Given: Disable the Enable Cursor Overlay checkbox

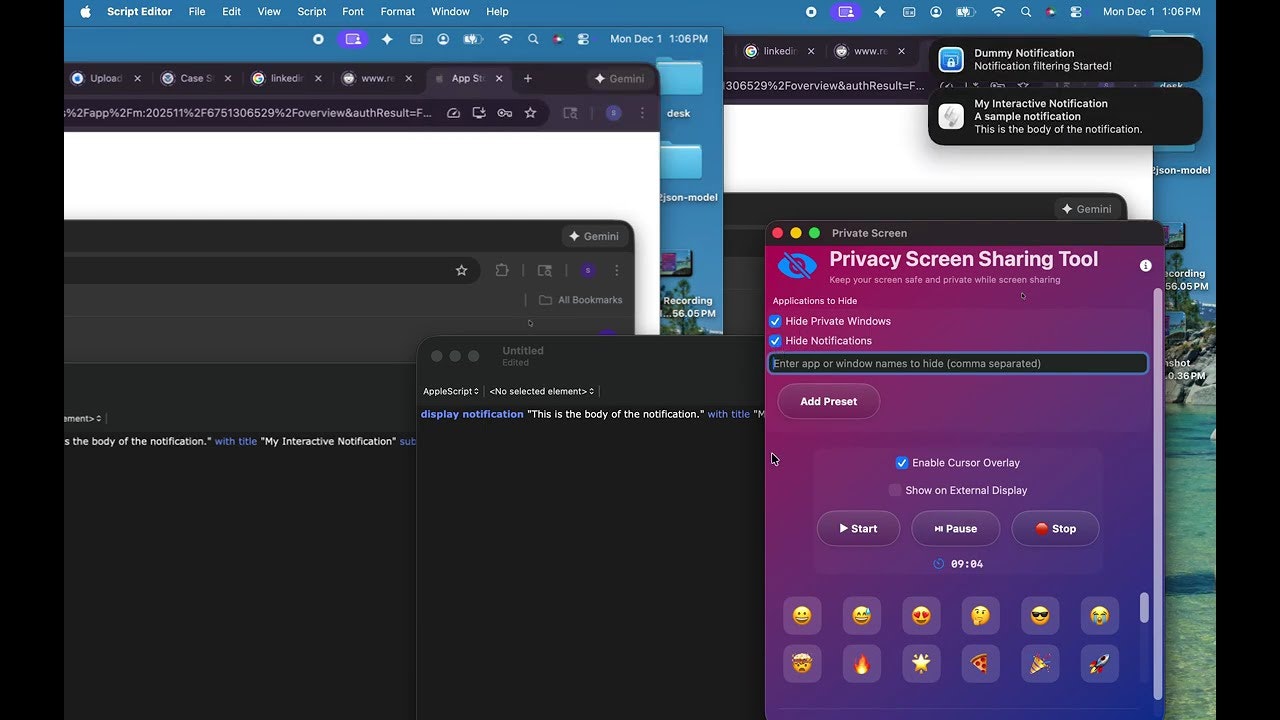Looking at the screenshot, I should point(902,462).
